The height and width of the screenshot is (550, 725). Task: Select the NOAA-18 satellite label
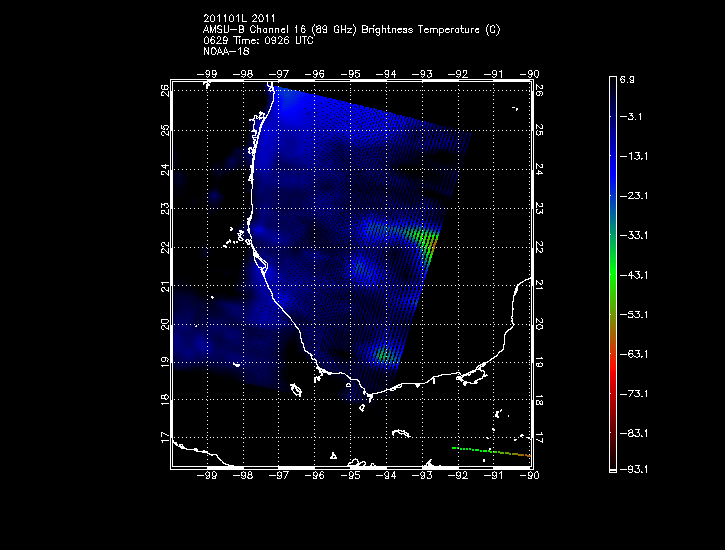click(227, 52)
